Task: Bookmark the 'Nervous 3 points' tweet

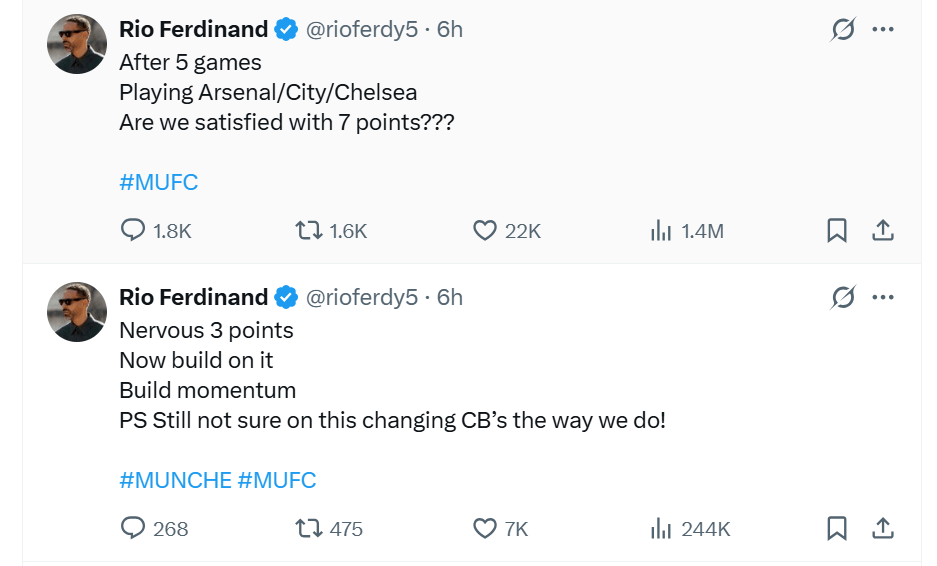Action: pos(837,528)
